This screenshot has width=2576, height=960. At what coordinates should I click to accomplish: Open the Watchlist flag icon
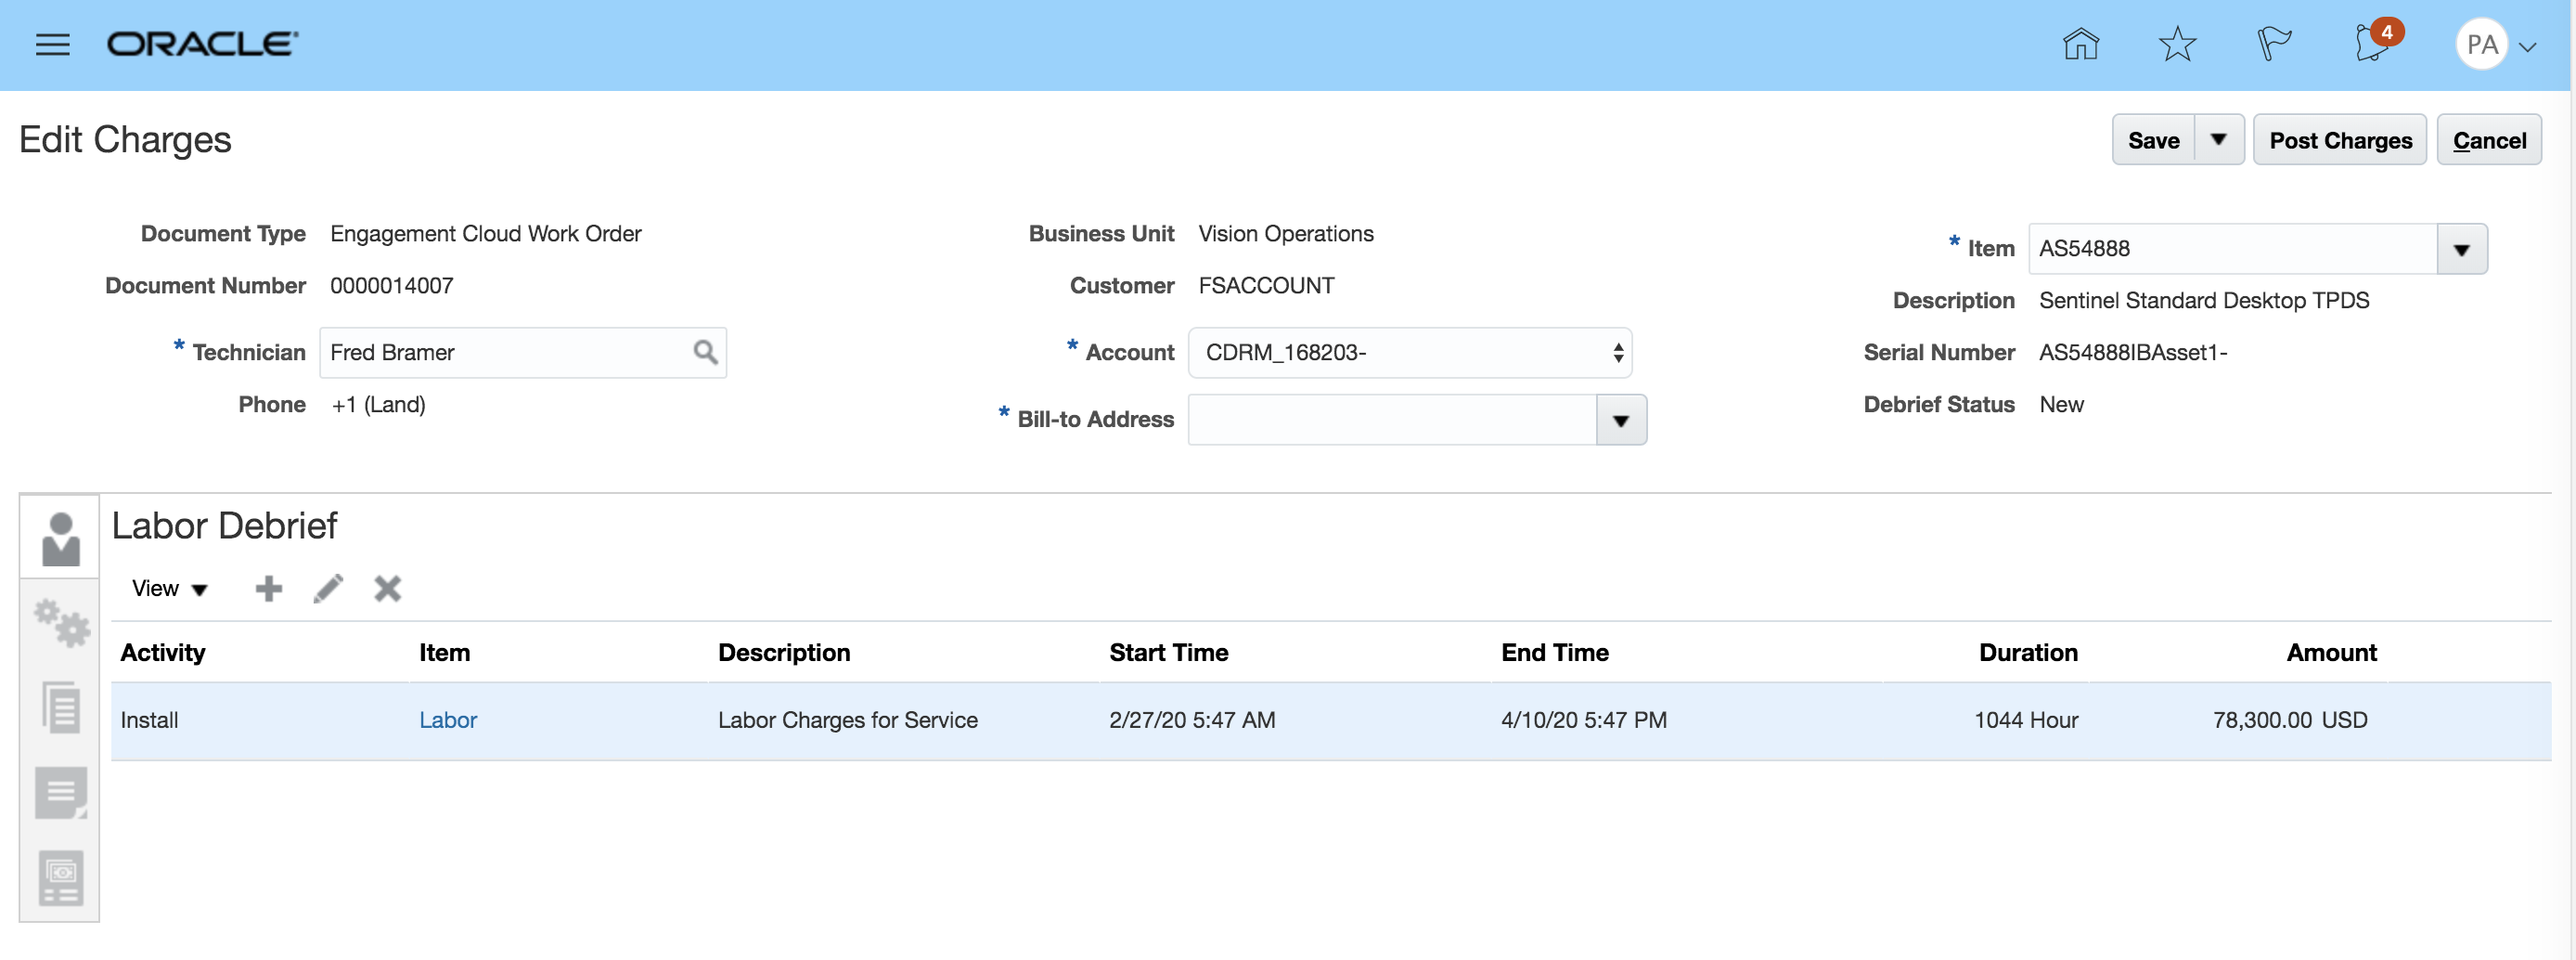2274,45
